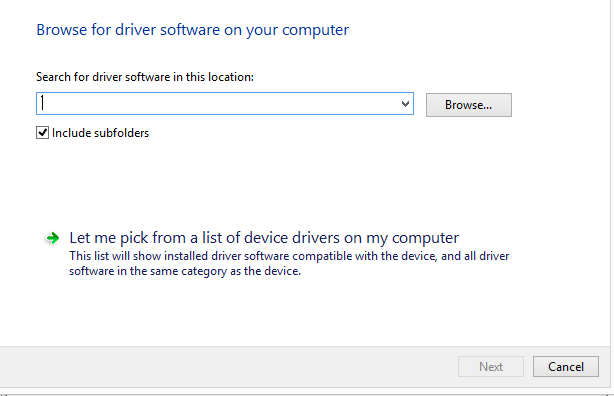Click the greyed-out Next button

point(491,367)
